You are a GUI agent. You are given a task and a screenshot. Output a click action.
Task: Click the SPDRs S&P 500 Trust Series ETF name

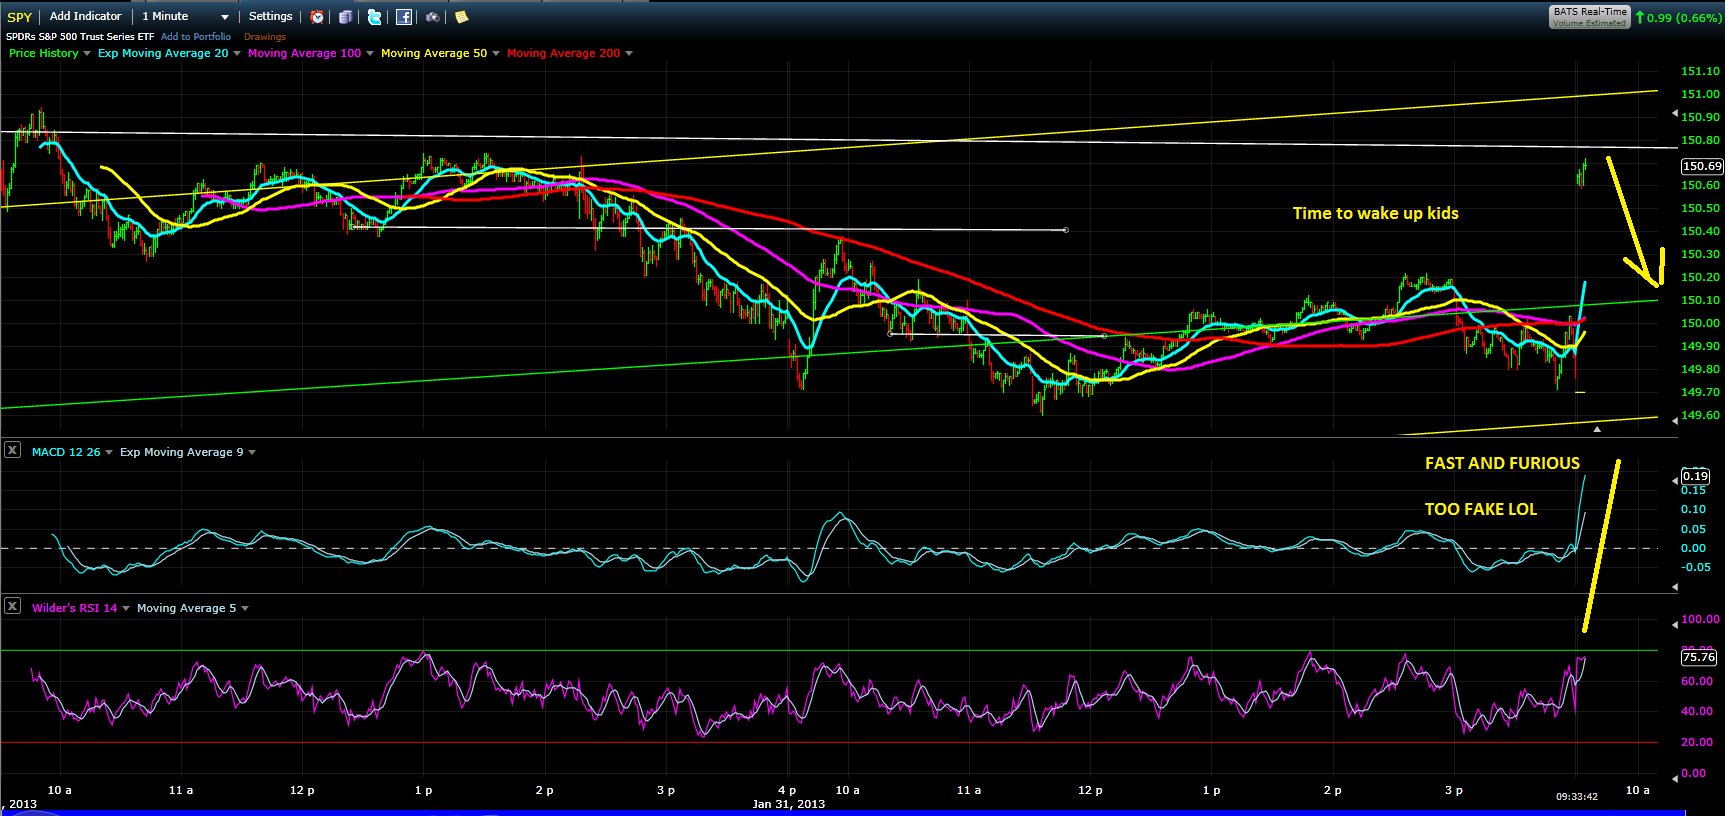[x=80, y=37]
